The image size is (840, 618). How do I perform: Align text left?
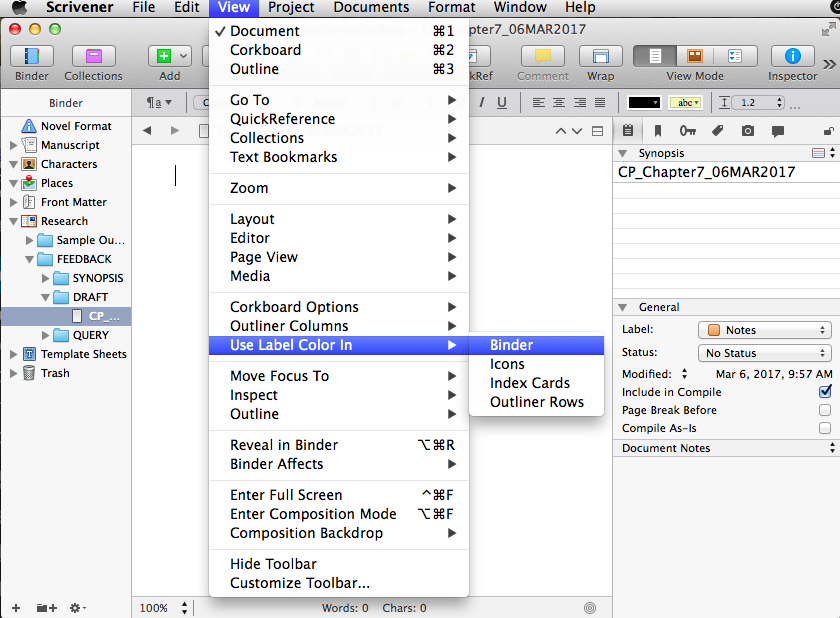(x=538, y=102)
